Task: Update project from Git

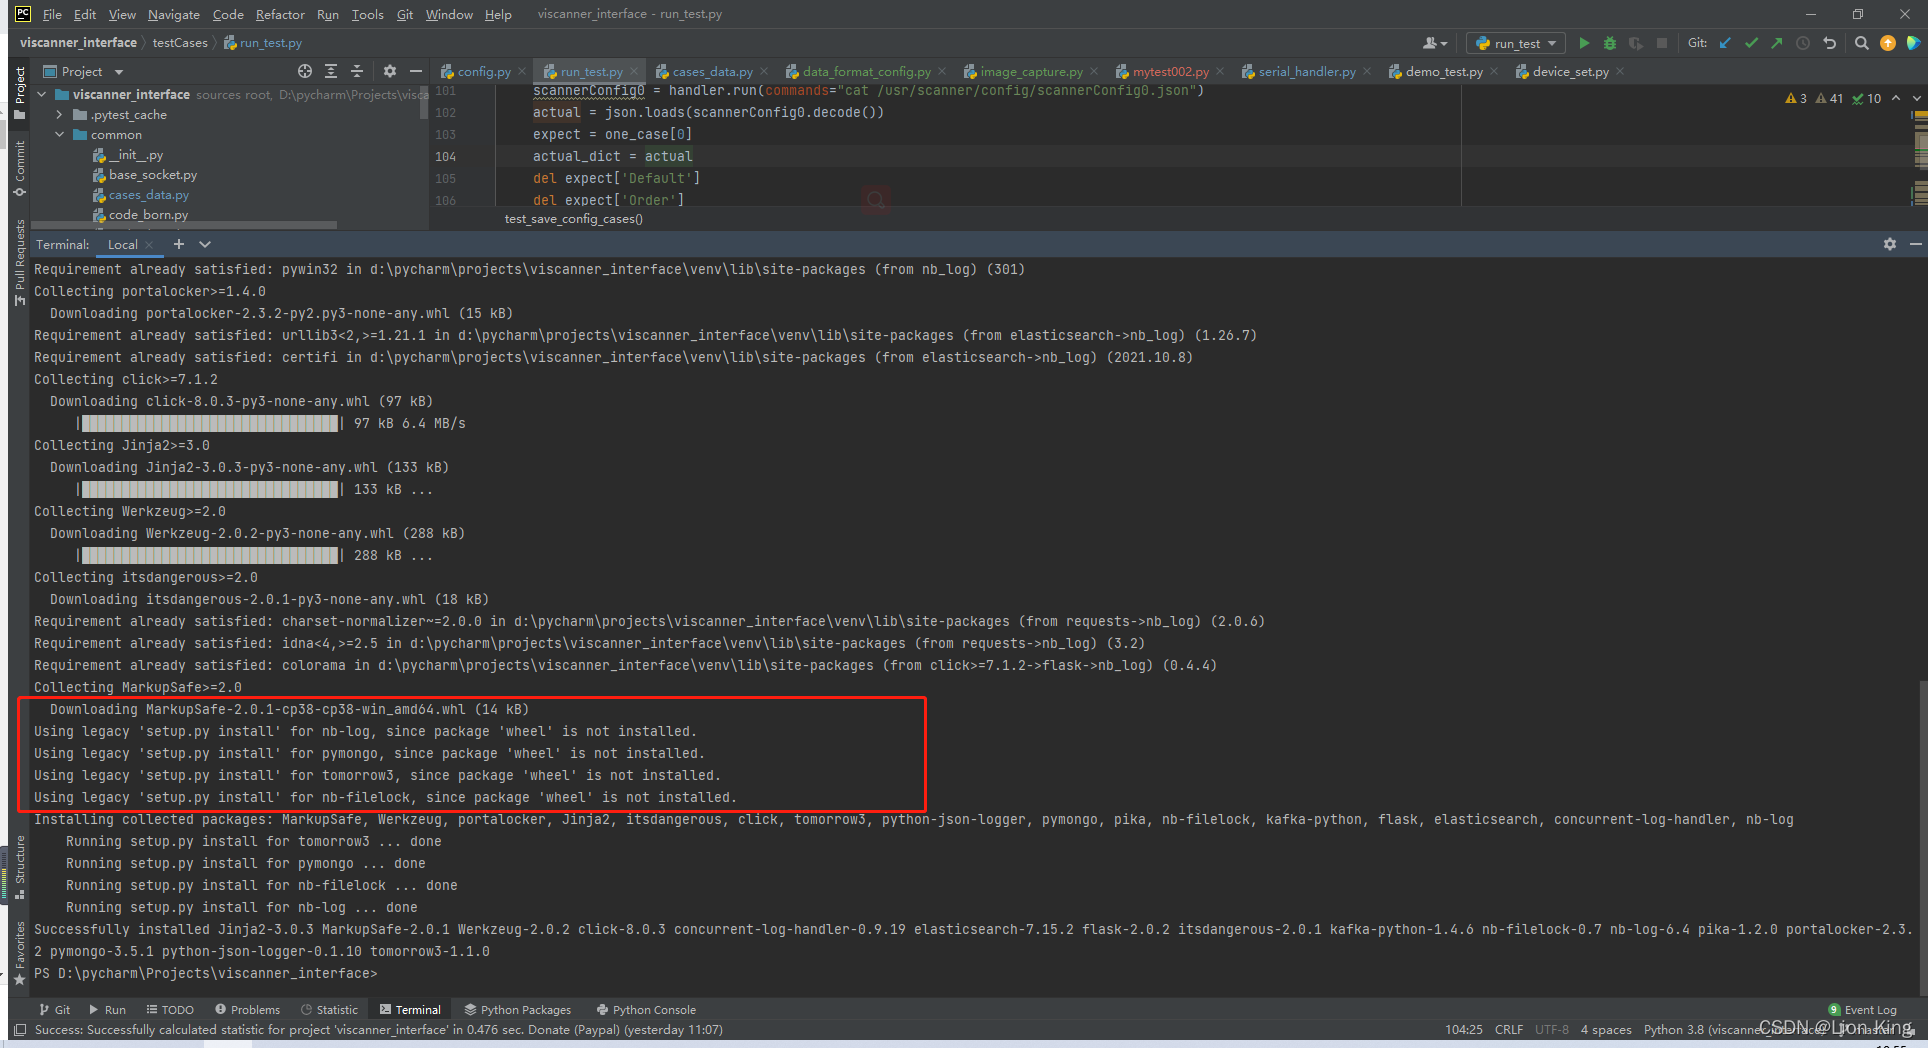Action: tap(1724, 43)
